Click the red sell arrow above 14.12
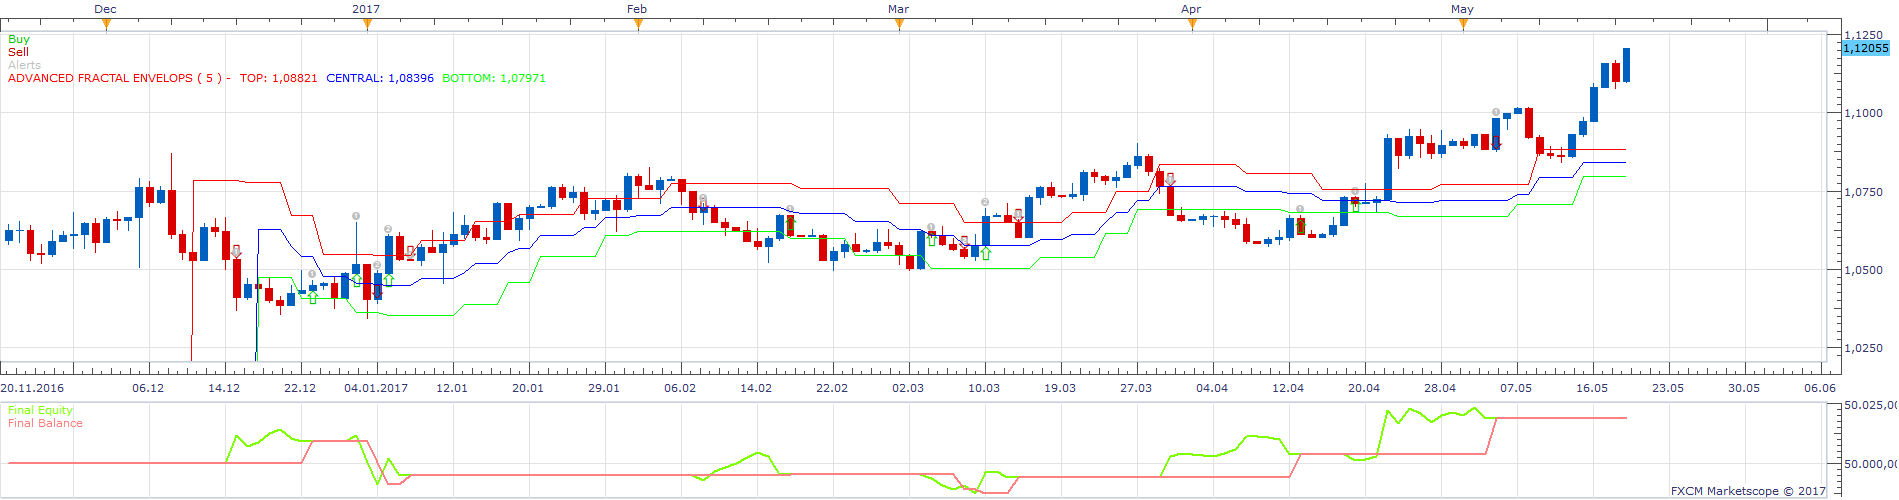This screenshot has width=1899, height=500. (x=237, y=252)
